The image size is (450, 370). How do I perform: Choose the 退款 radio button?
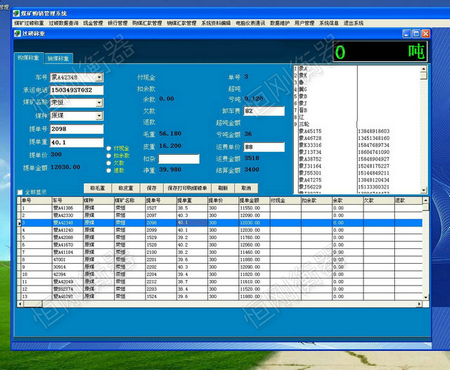tap(109, 170)
